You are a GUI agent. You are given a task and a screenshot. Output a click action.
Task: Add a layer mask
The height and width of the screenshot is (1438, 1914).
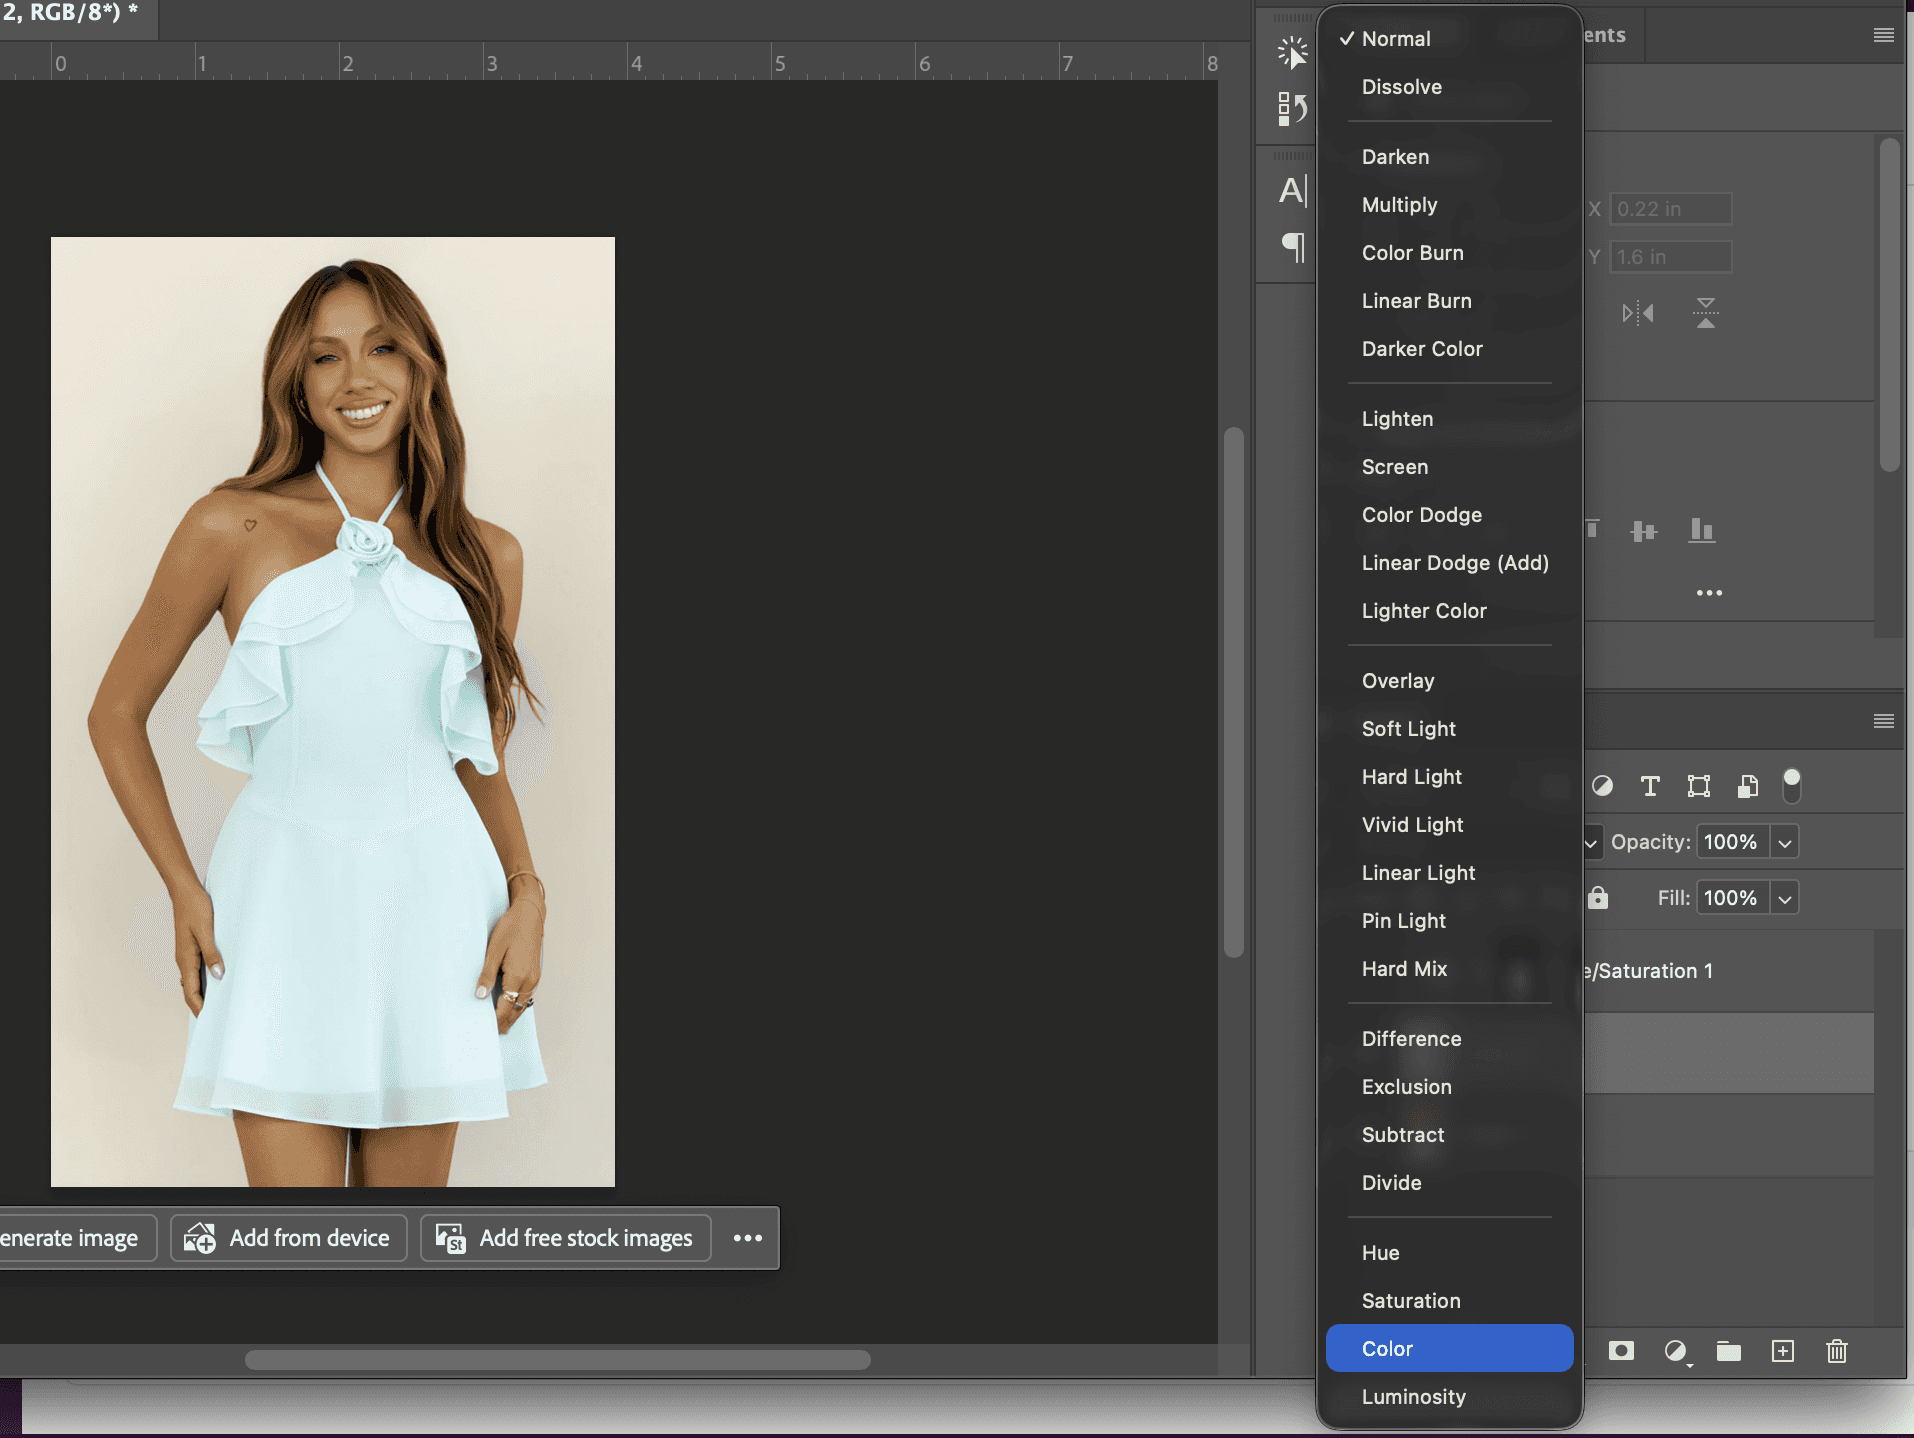click(1621, 1351)
